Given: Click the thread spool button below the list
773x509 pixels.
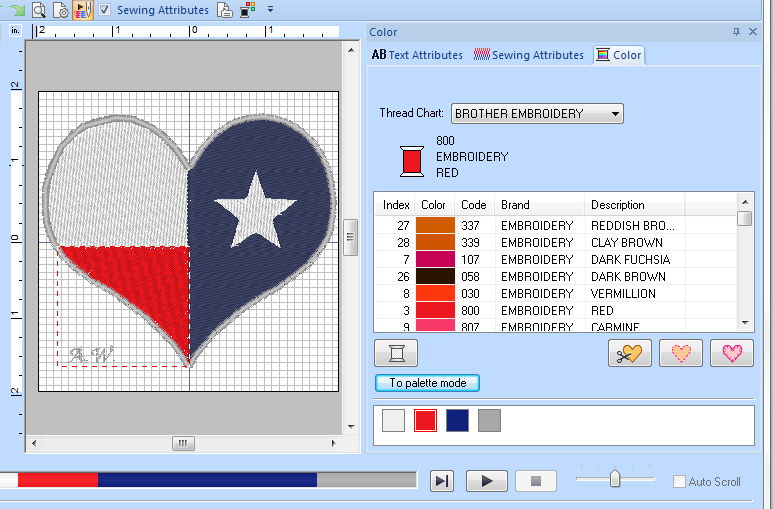Looking at the screenshot, I should tap(396, 353).
